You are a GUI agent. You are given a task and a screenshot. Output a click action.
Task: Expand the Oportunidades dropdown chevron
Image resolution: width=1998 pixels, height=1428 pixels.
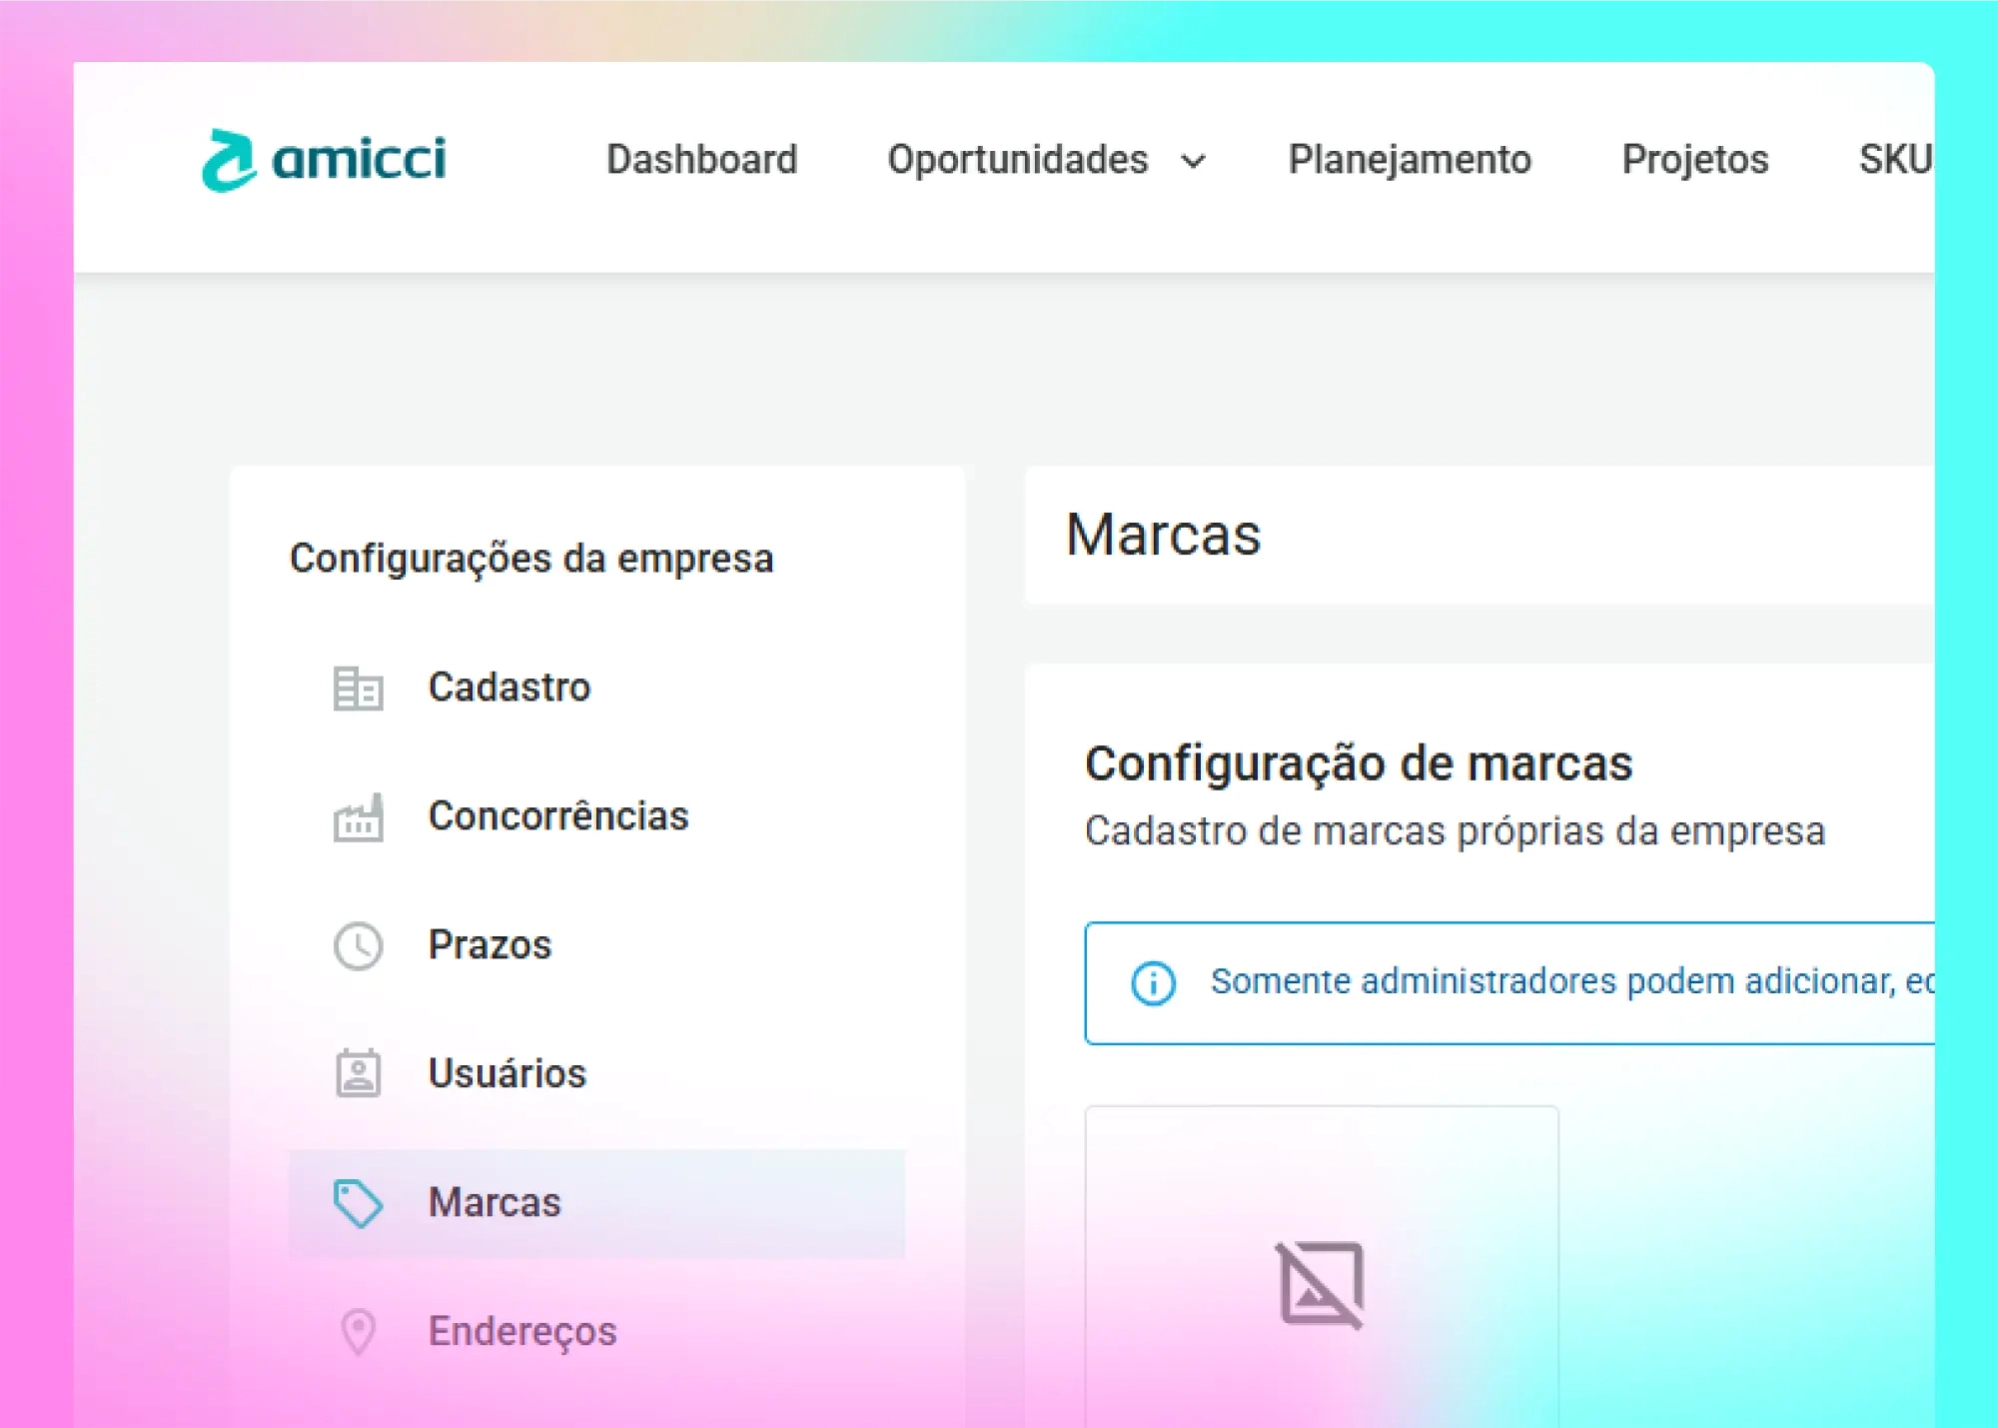tap(1193, 161)
